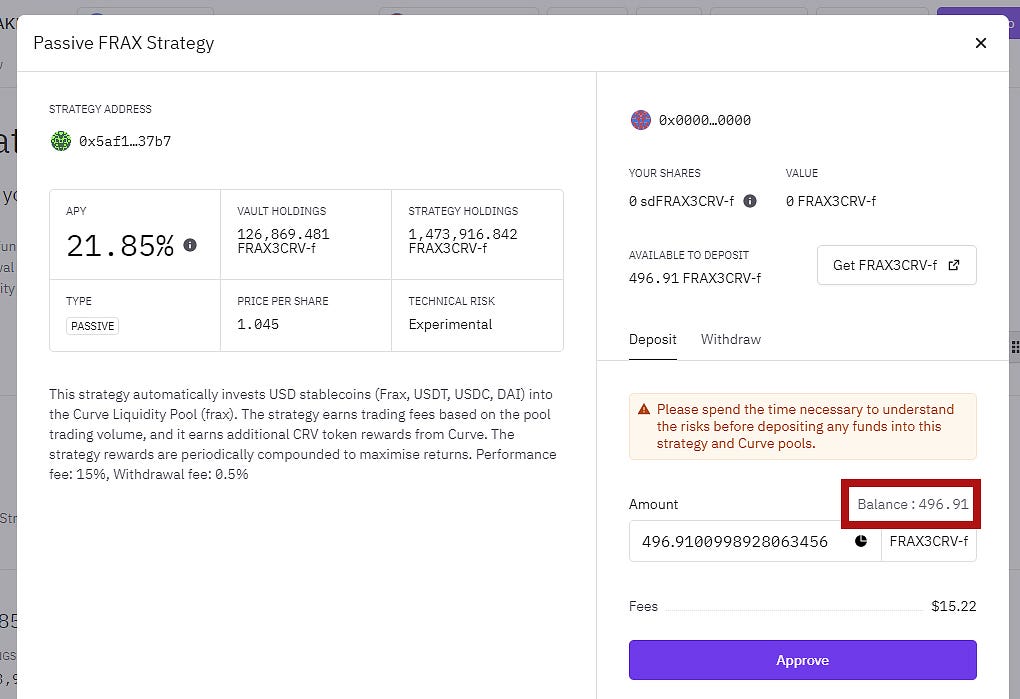Click the 21.85% APY value

pyautogui.click(x=120, y=246)
